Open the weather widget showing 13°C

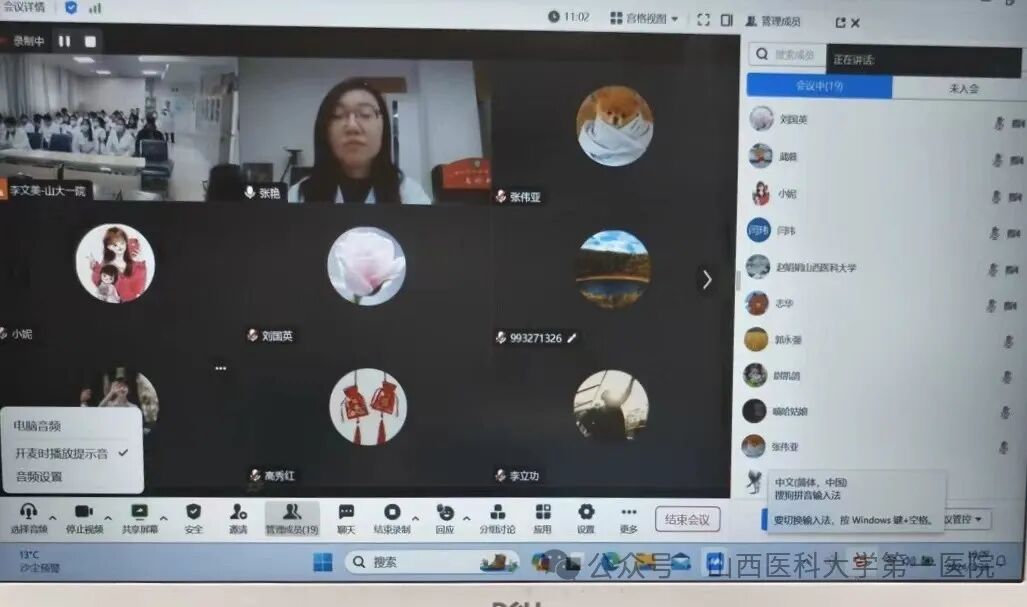click(39, 561)
